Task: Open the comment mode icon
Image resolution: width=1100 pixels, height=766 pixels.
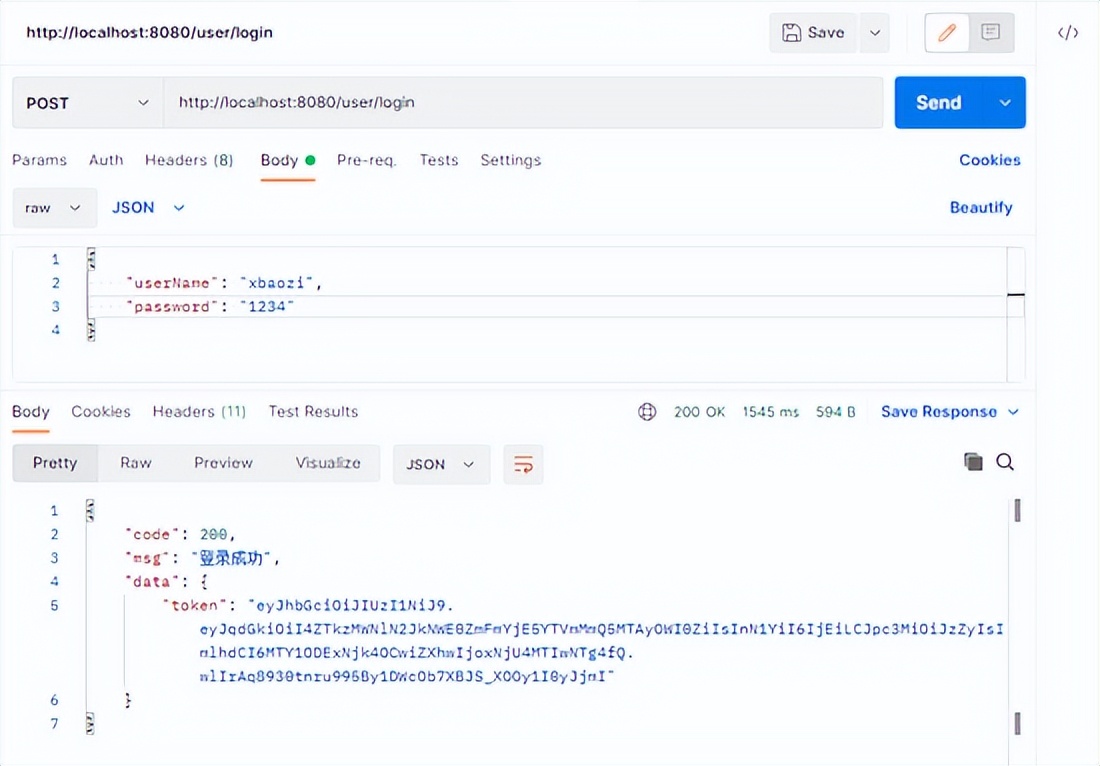Action: pyautogui.click(x=991, y=33)
